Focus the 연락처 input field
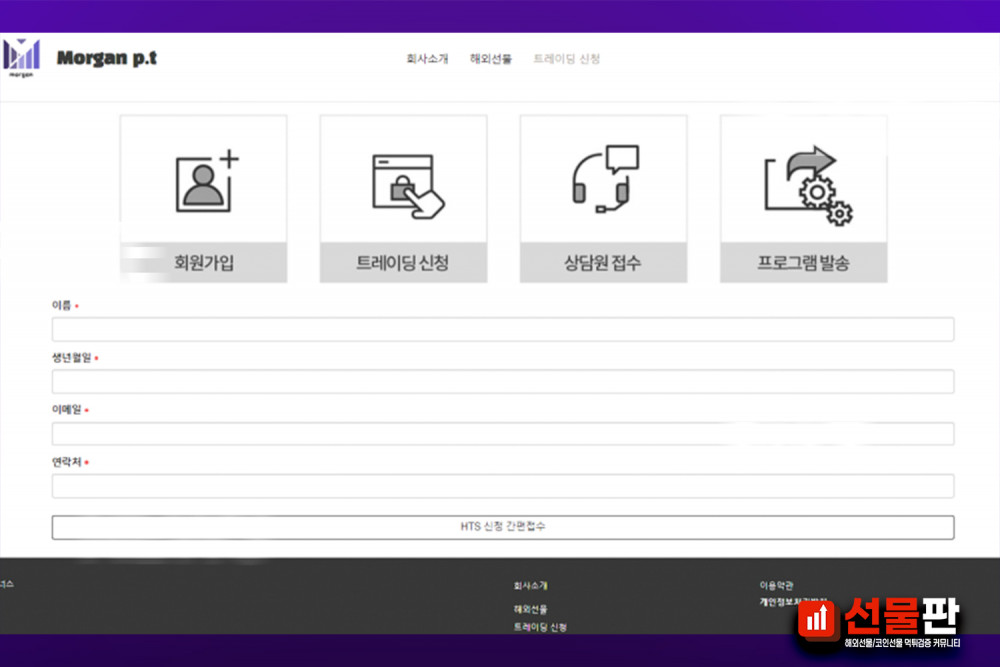 (502, 486)
